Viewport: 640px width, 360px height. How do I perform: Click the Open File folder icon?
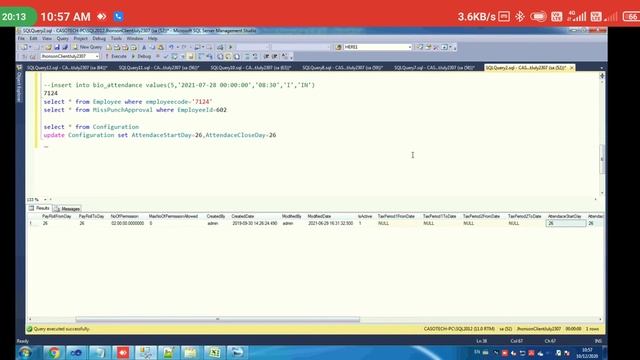click(x=48, y=47)
